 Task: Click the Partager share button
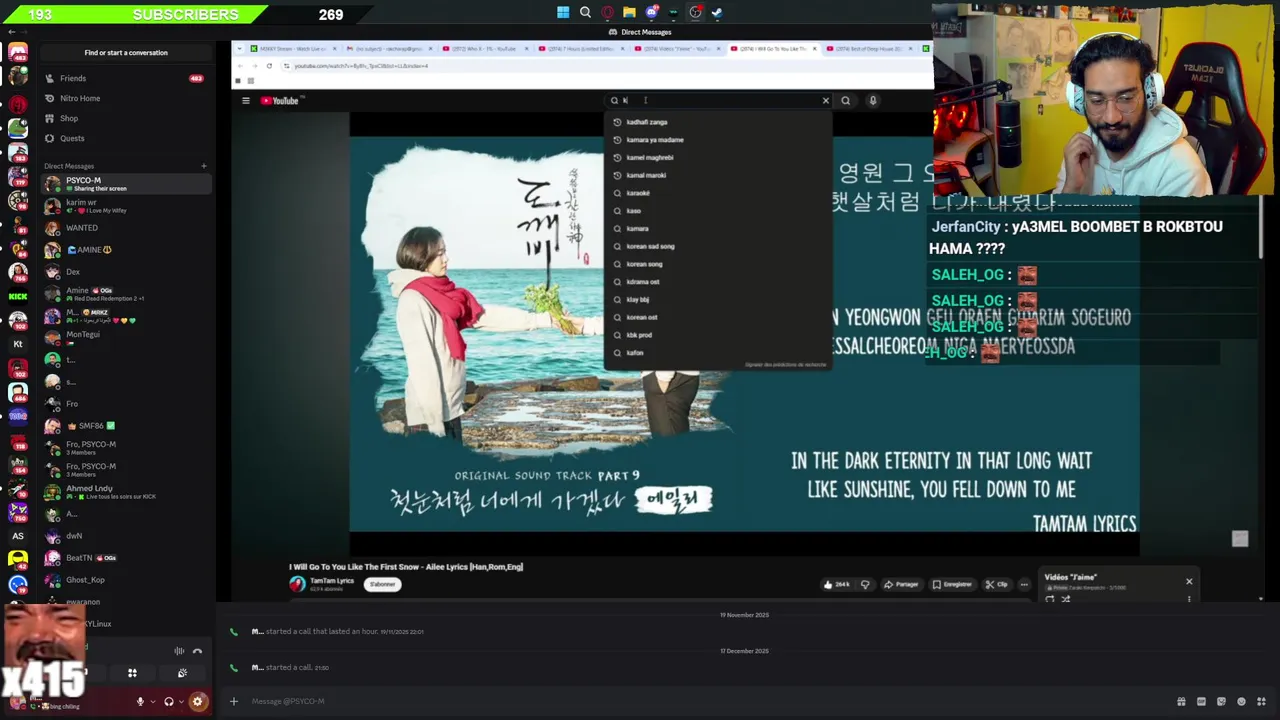pos(901,584)
